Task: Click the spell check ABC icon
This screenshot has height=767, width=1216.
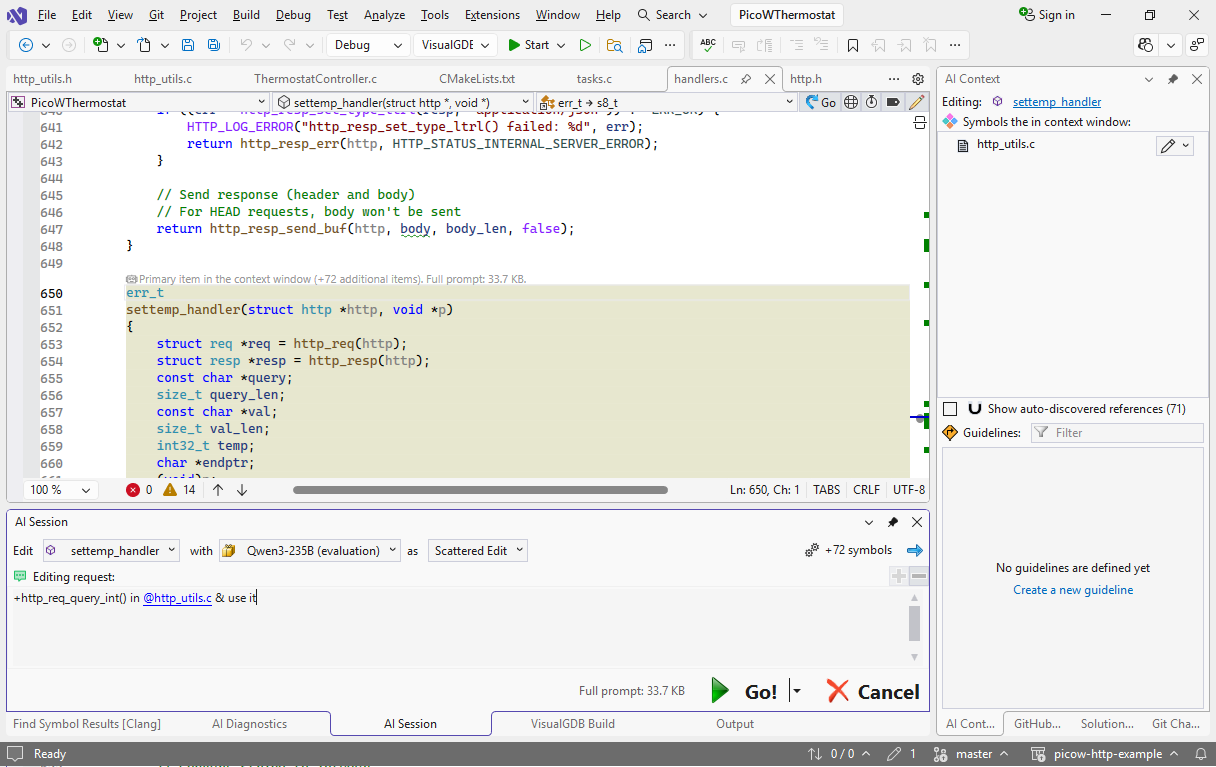Action: (x=708, y=45)
